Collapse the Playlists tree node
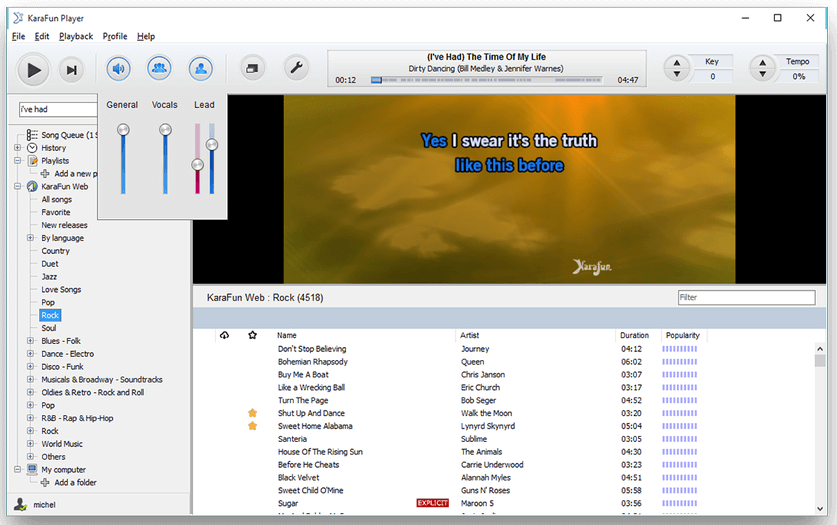This screenshot has width=837, height=525. 18,161
